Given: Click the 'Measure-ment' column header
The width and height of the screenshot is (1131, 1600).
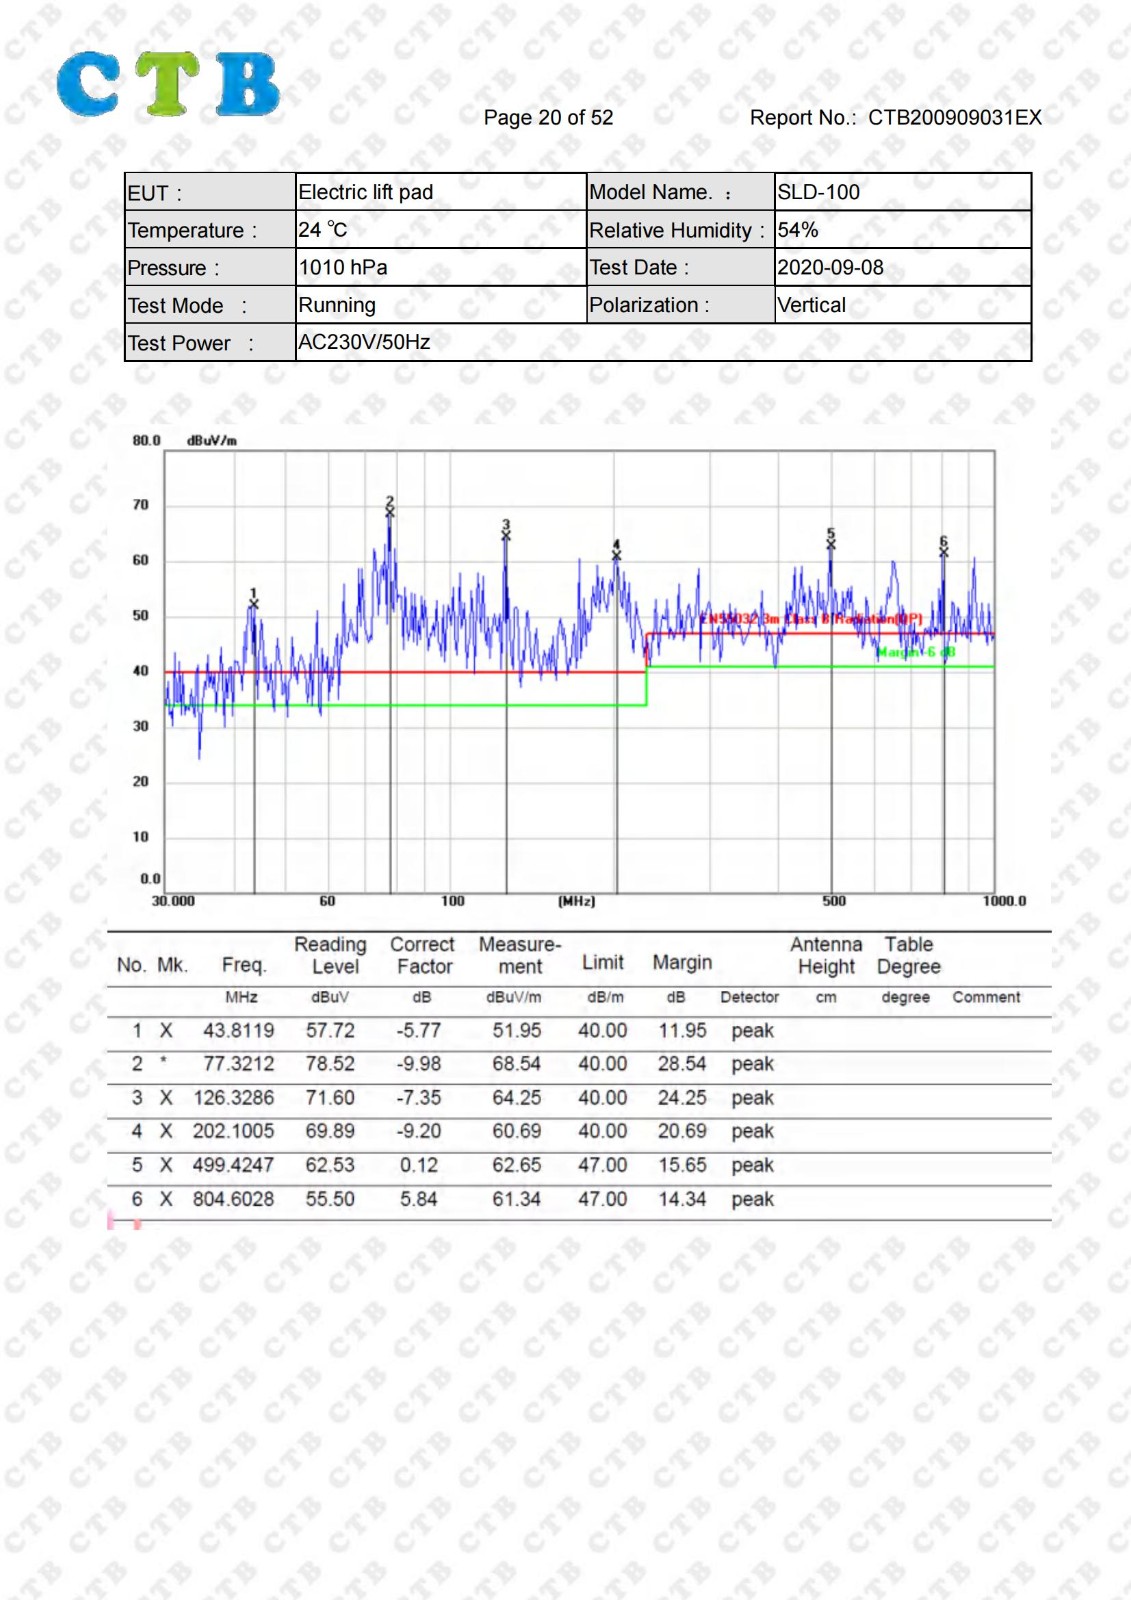Looking at the screenshot, I should (x=520, y=955).
